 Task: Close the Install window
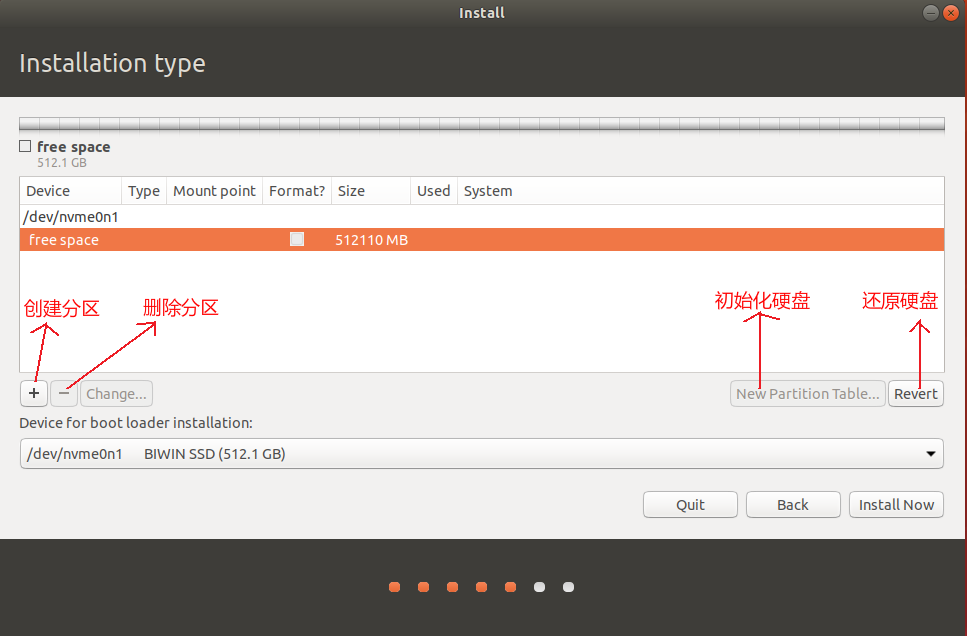point(951,12)
